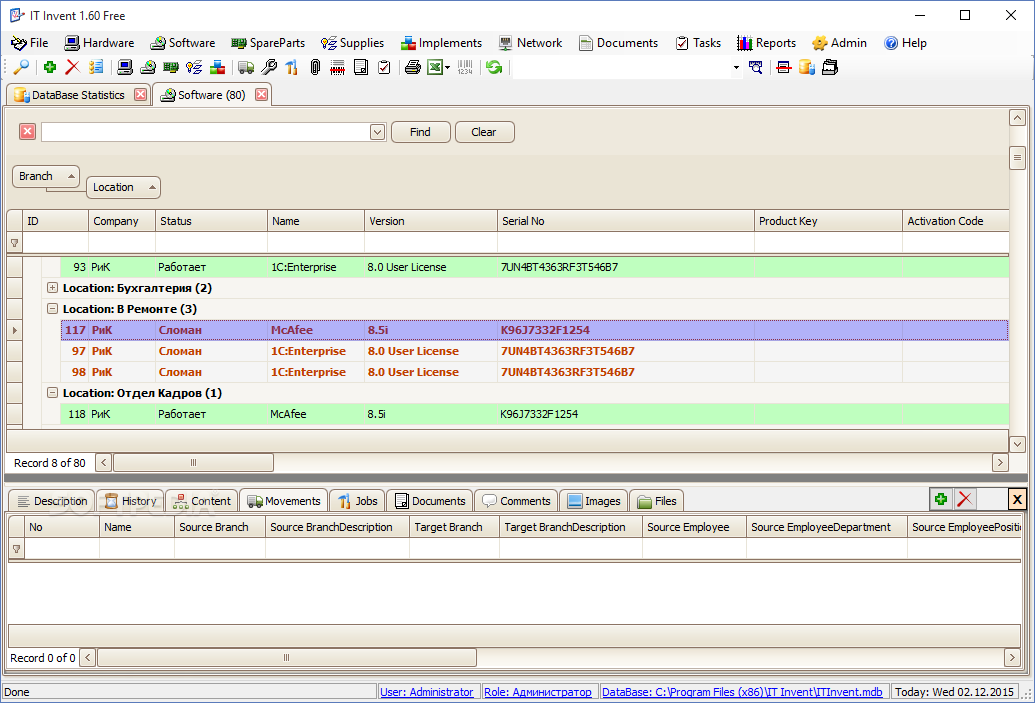
Task: Click the green refresh arrows icon
Action: [x=494, y=67]
